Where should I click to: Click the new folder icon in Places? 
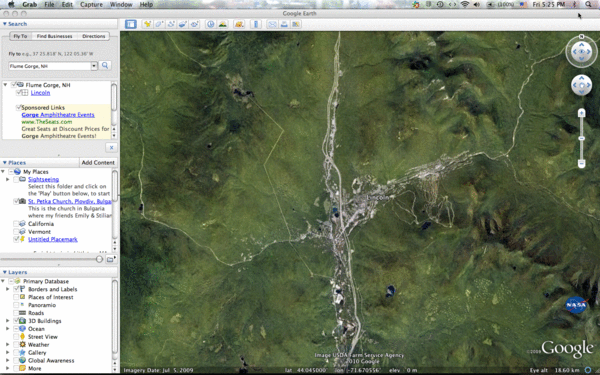[111, 259]
